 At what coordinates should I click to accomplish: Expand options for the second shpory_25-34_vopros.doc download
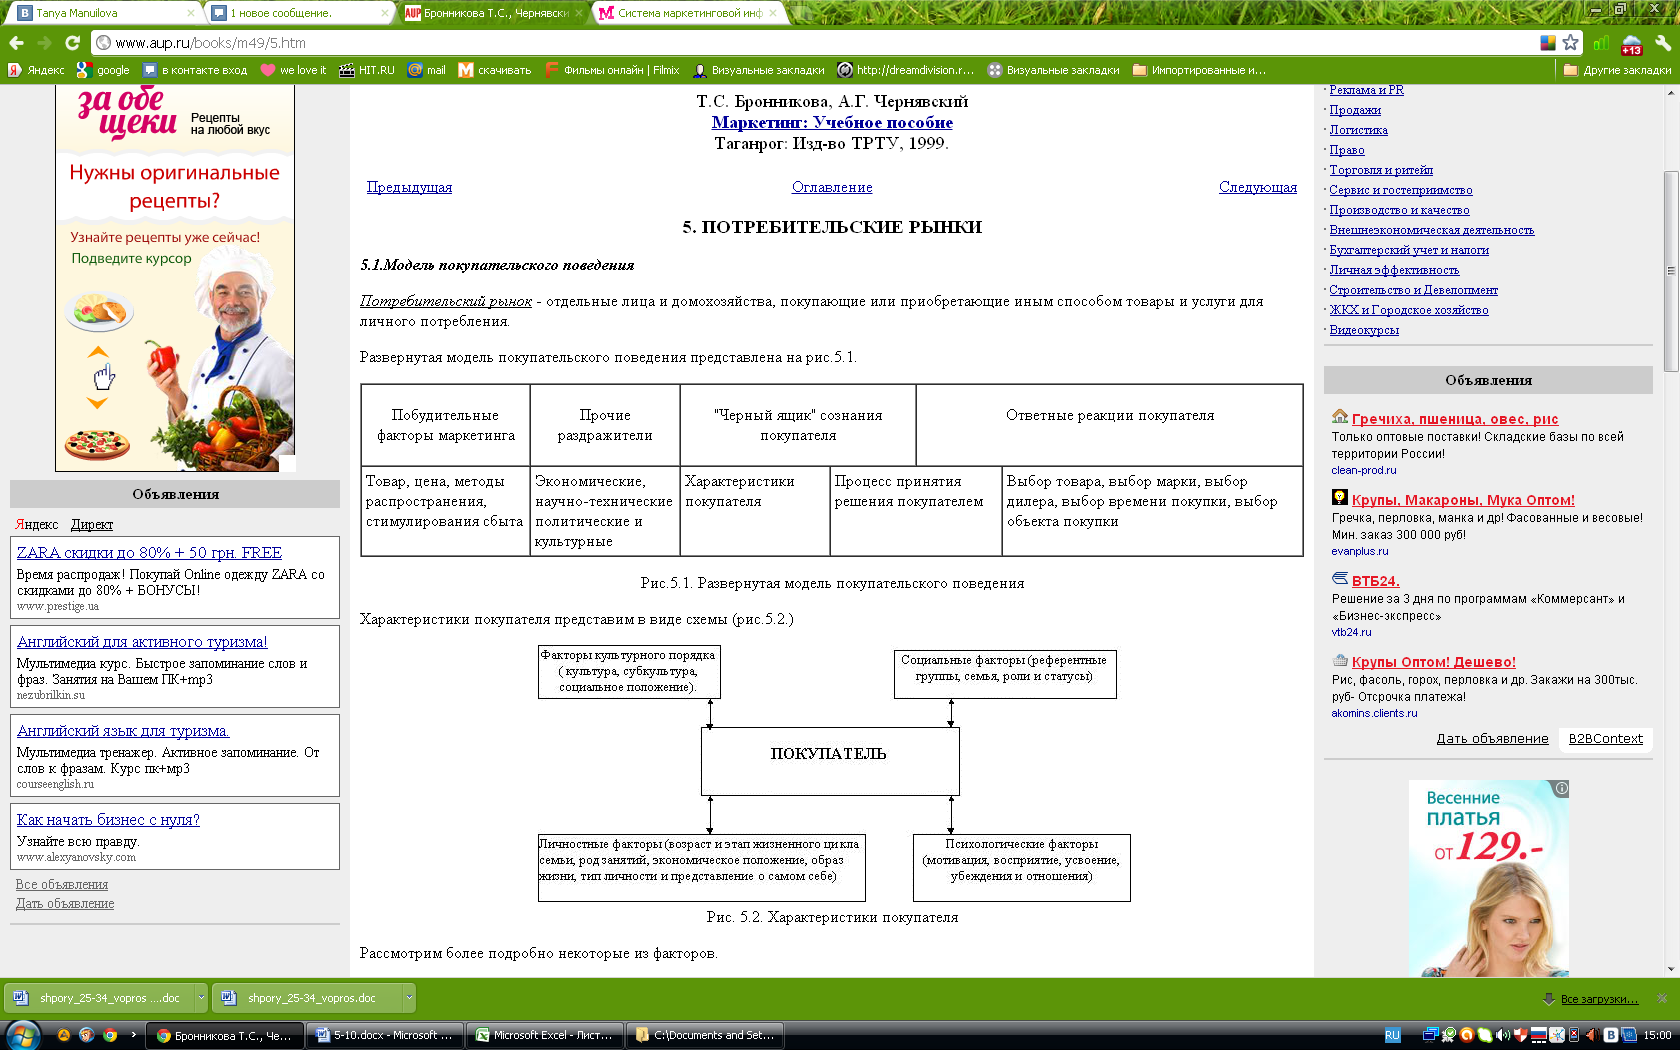[x=409, y=997]
